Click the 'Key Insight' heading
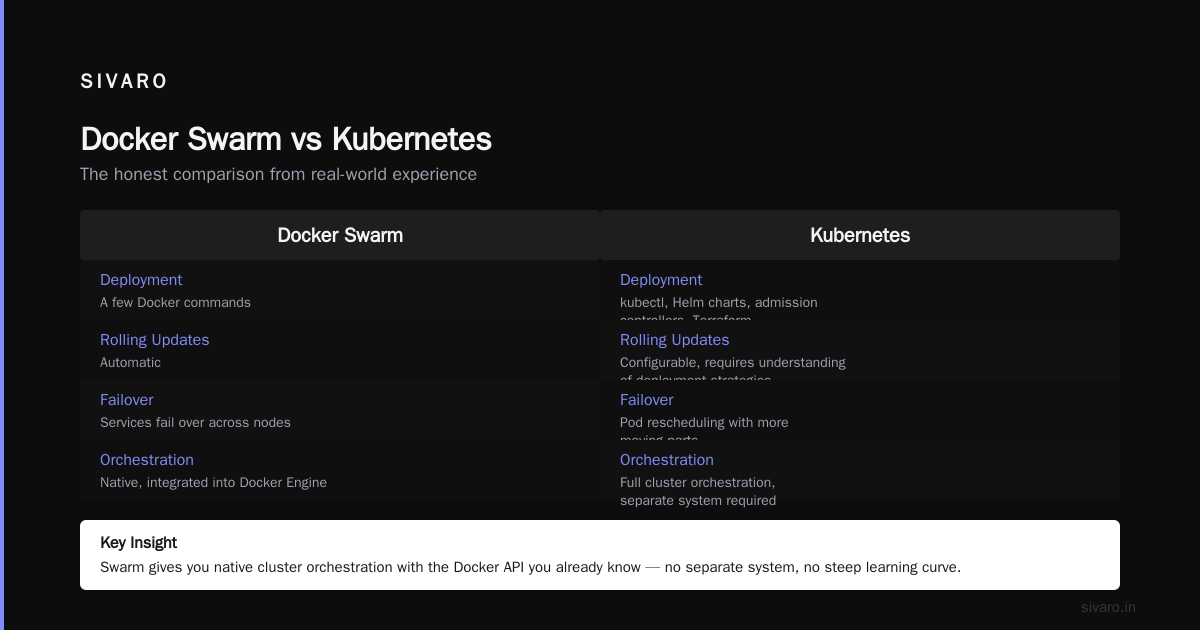This screenshot has height=630, width=1200. tap(138, 543)
